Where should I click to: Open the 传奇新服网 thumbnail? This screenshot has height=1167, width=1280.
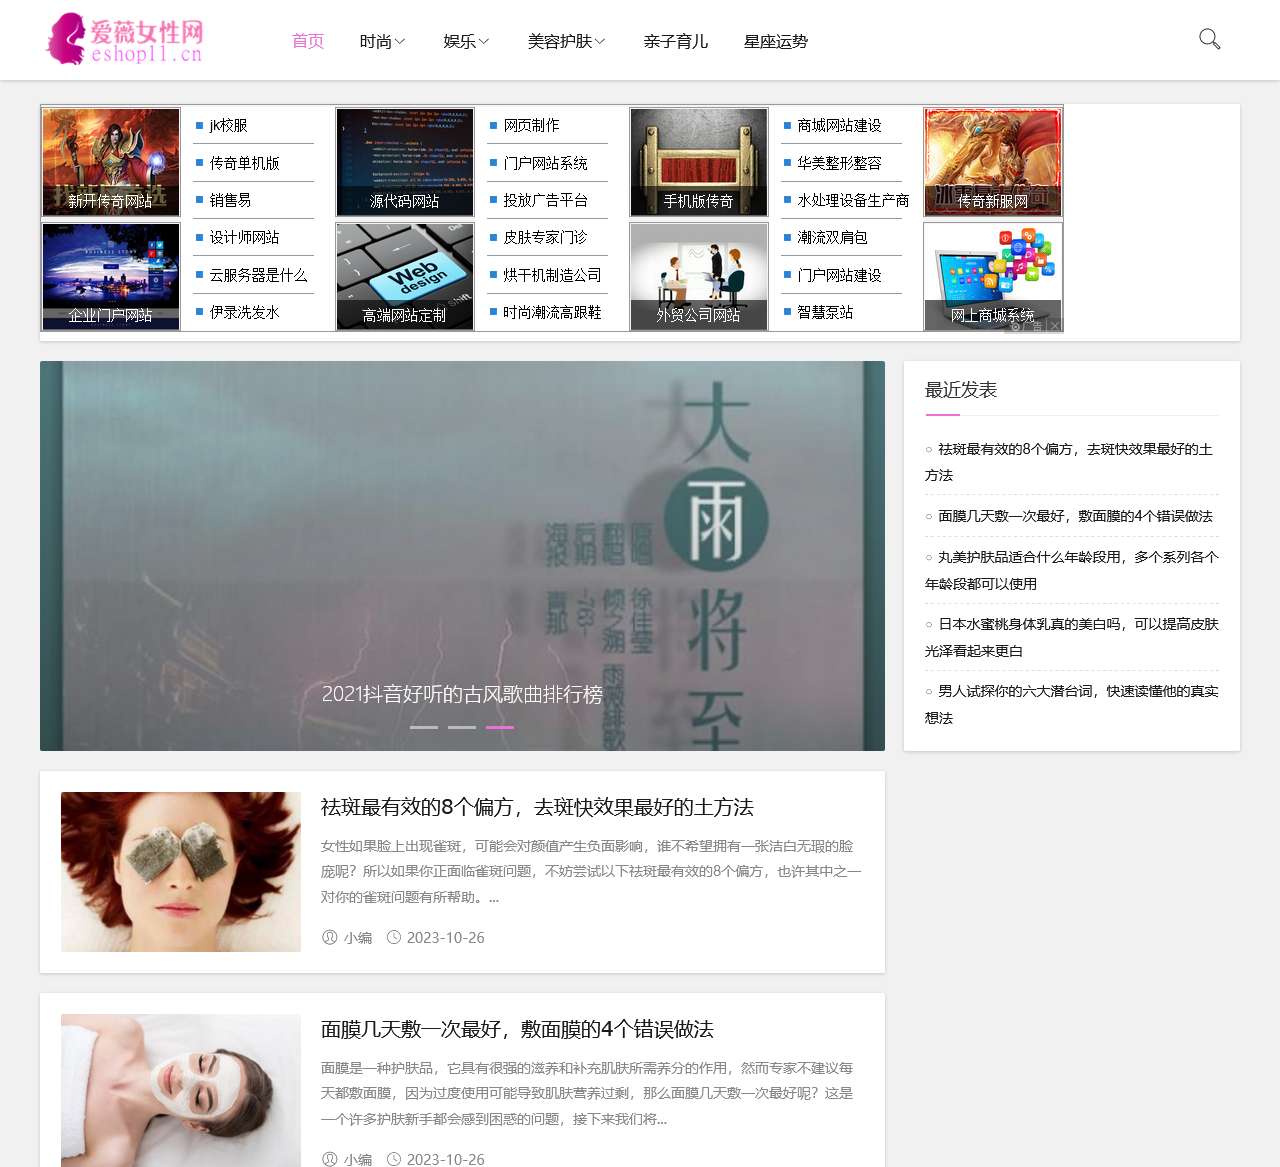point(993,162)
